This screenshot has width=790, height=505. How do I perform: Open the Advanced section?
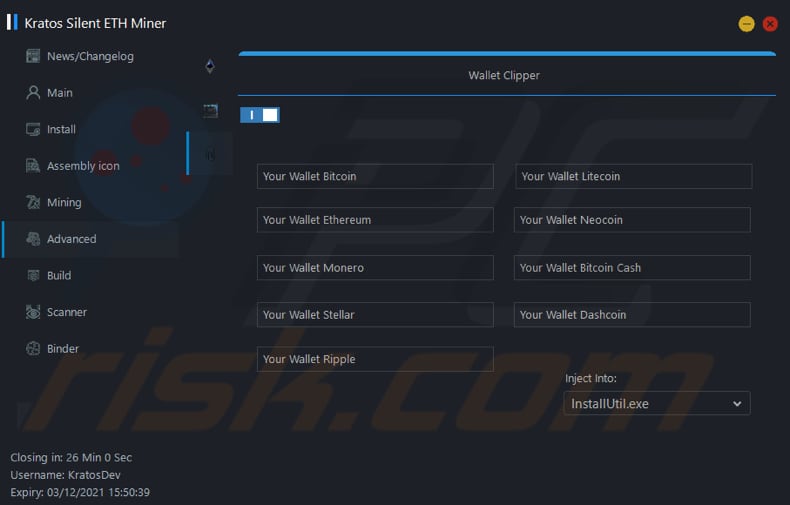(91, 239)
